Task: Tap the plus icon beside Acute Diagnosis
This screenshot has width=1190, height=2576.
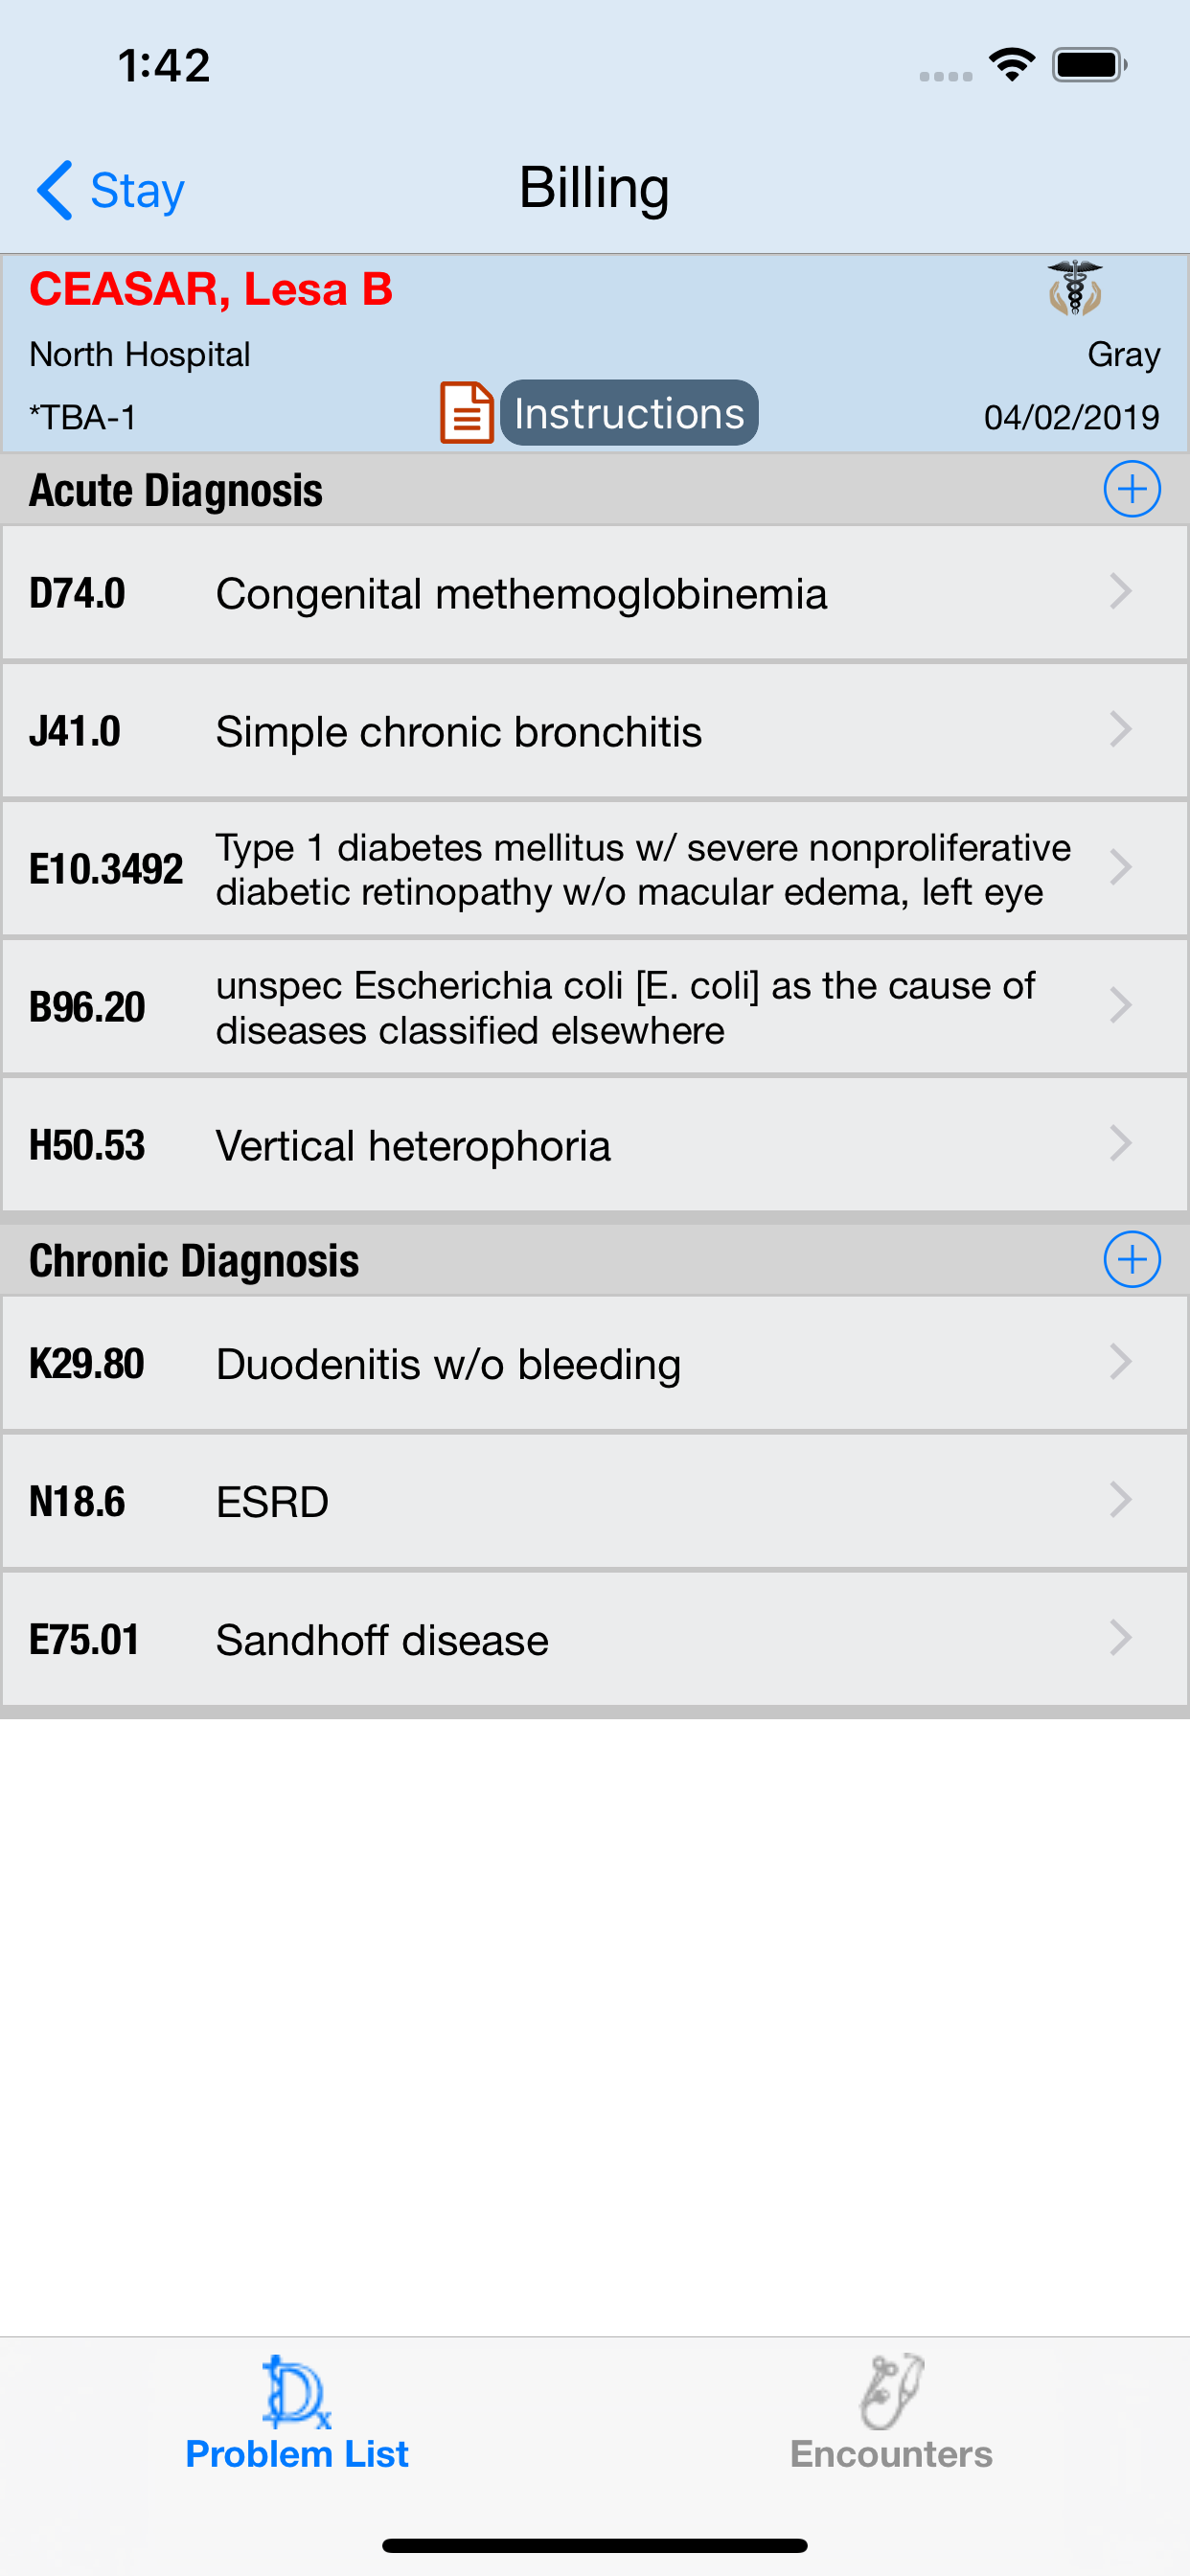Action: [x=1131, y=489]
